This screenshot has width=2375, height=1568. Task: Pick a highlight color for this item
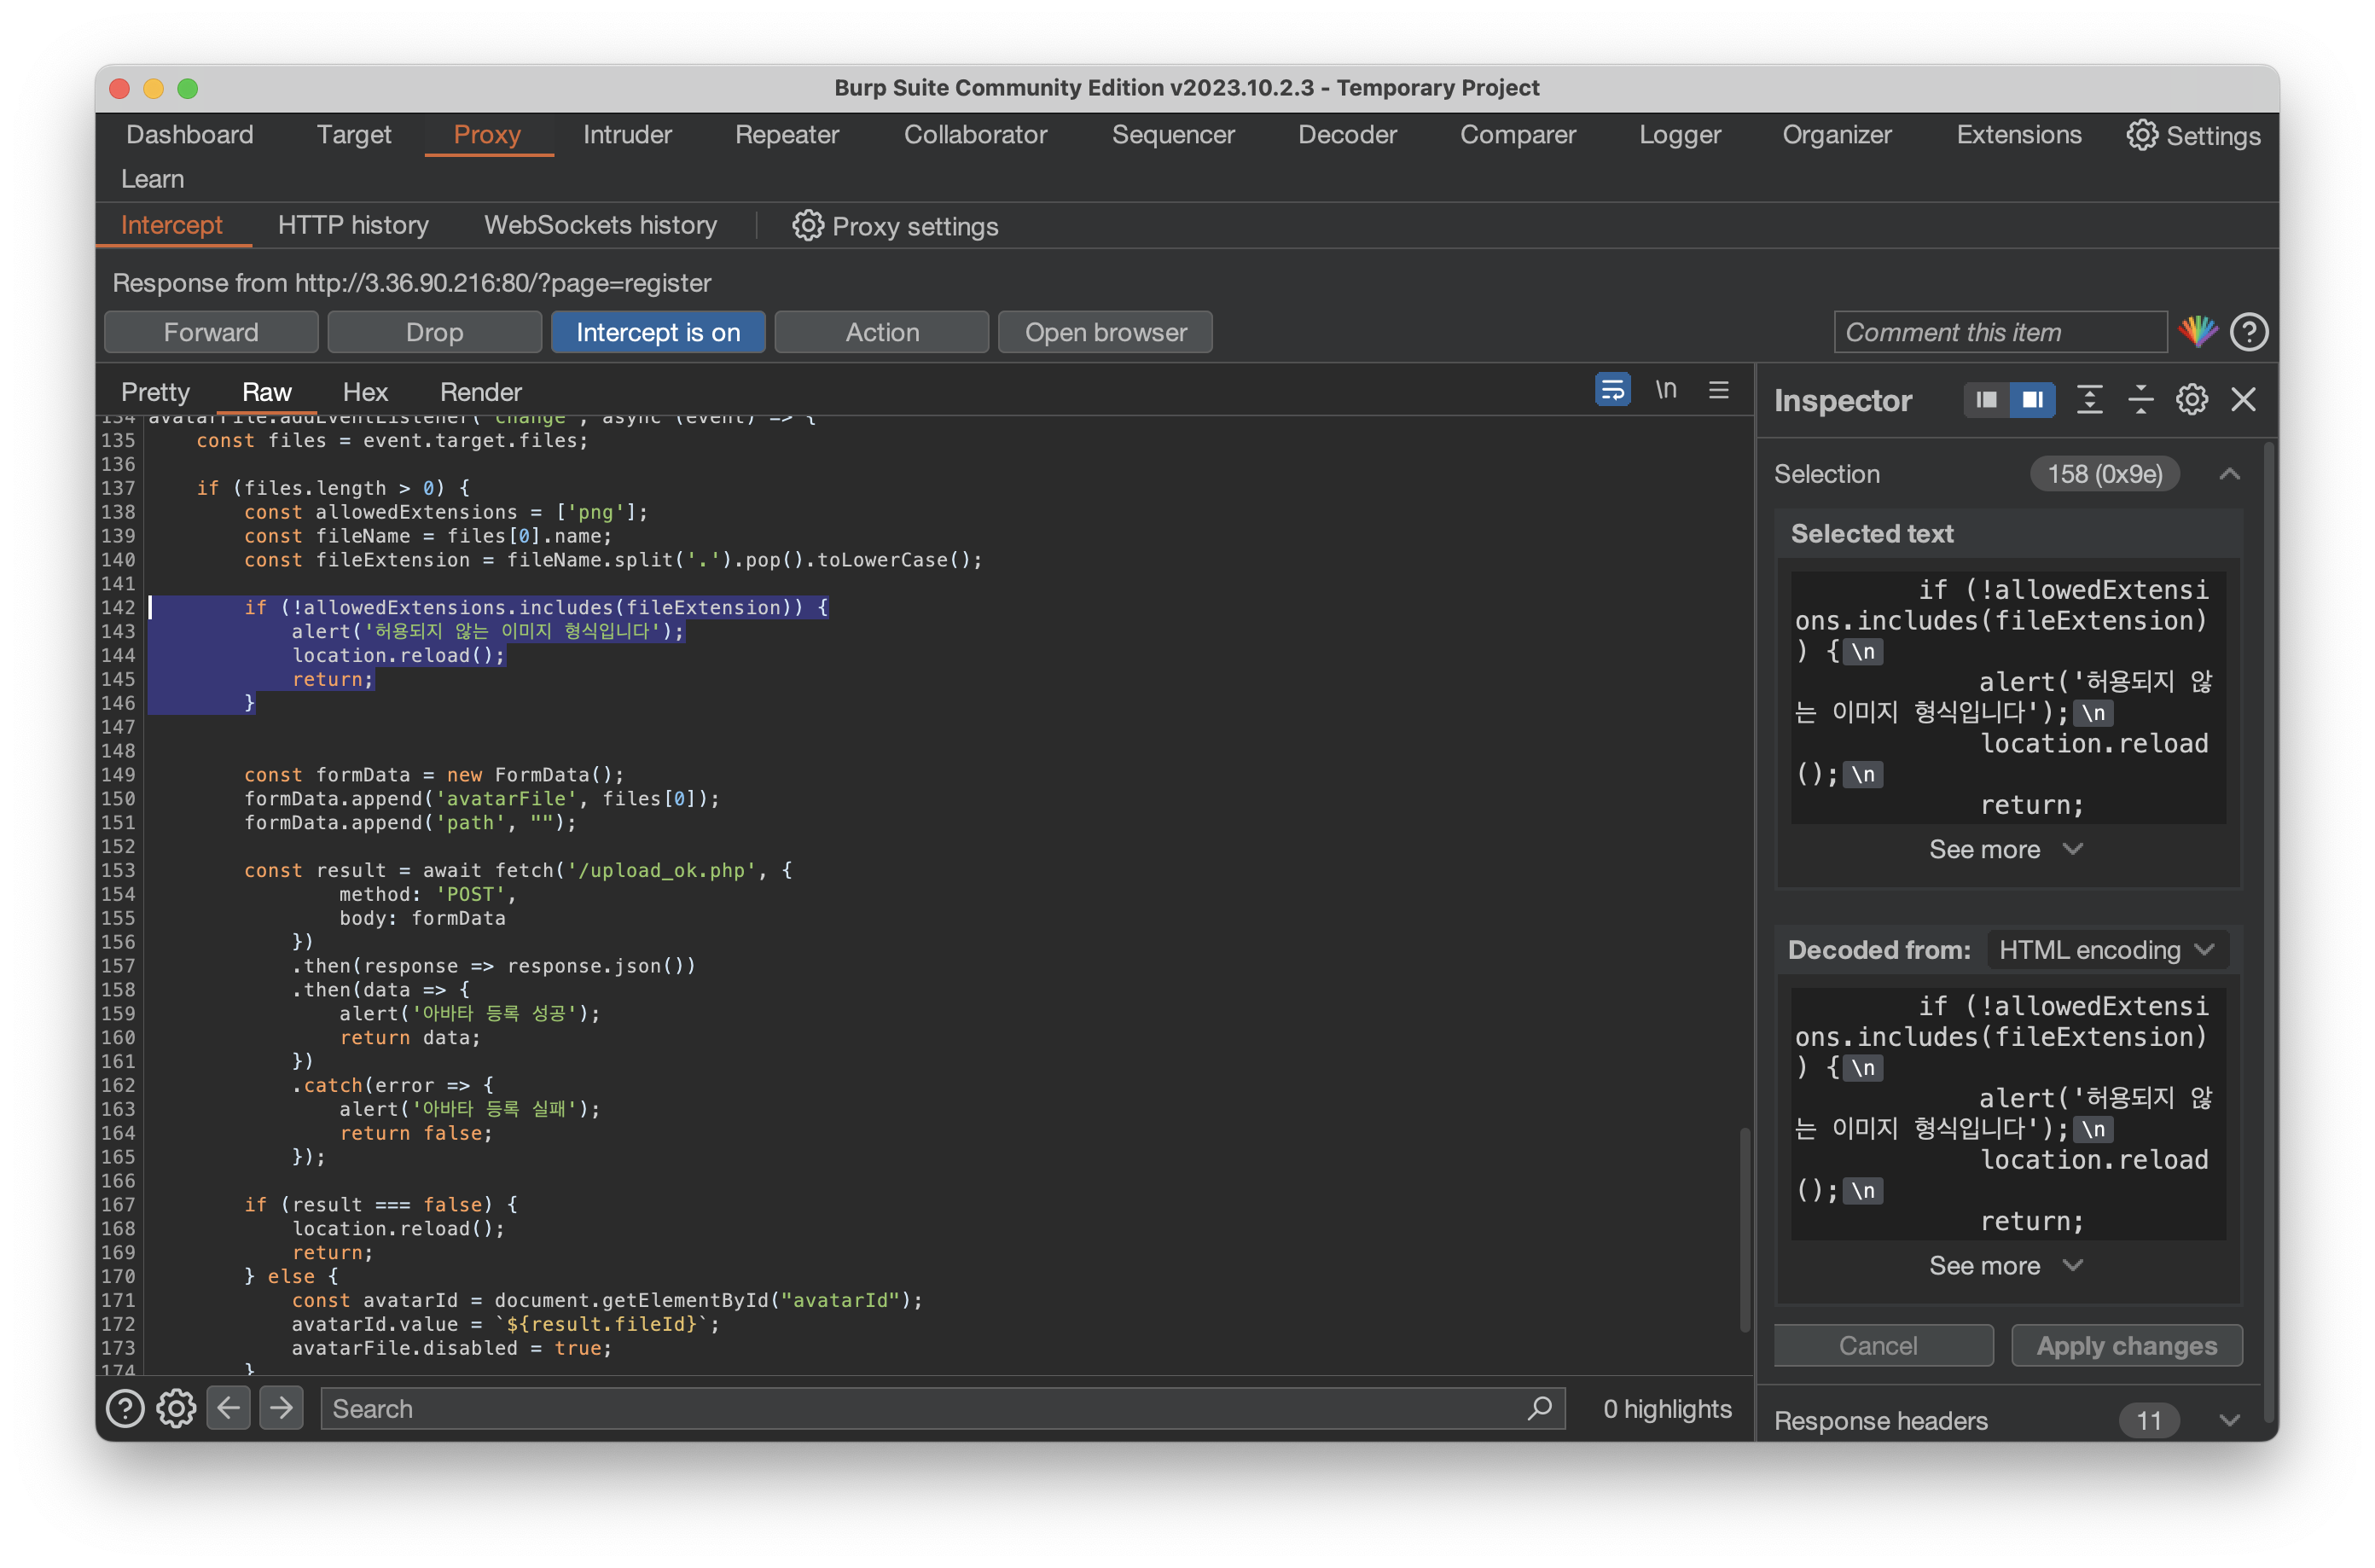pyautogui.click(x=2198, y=332)
